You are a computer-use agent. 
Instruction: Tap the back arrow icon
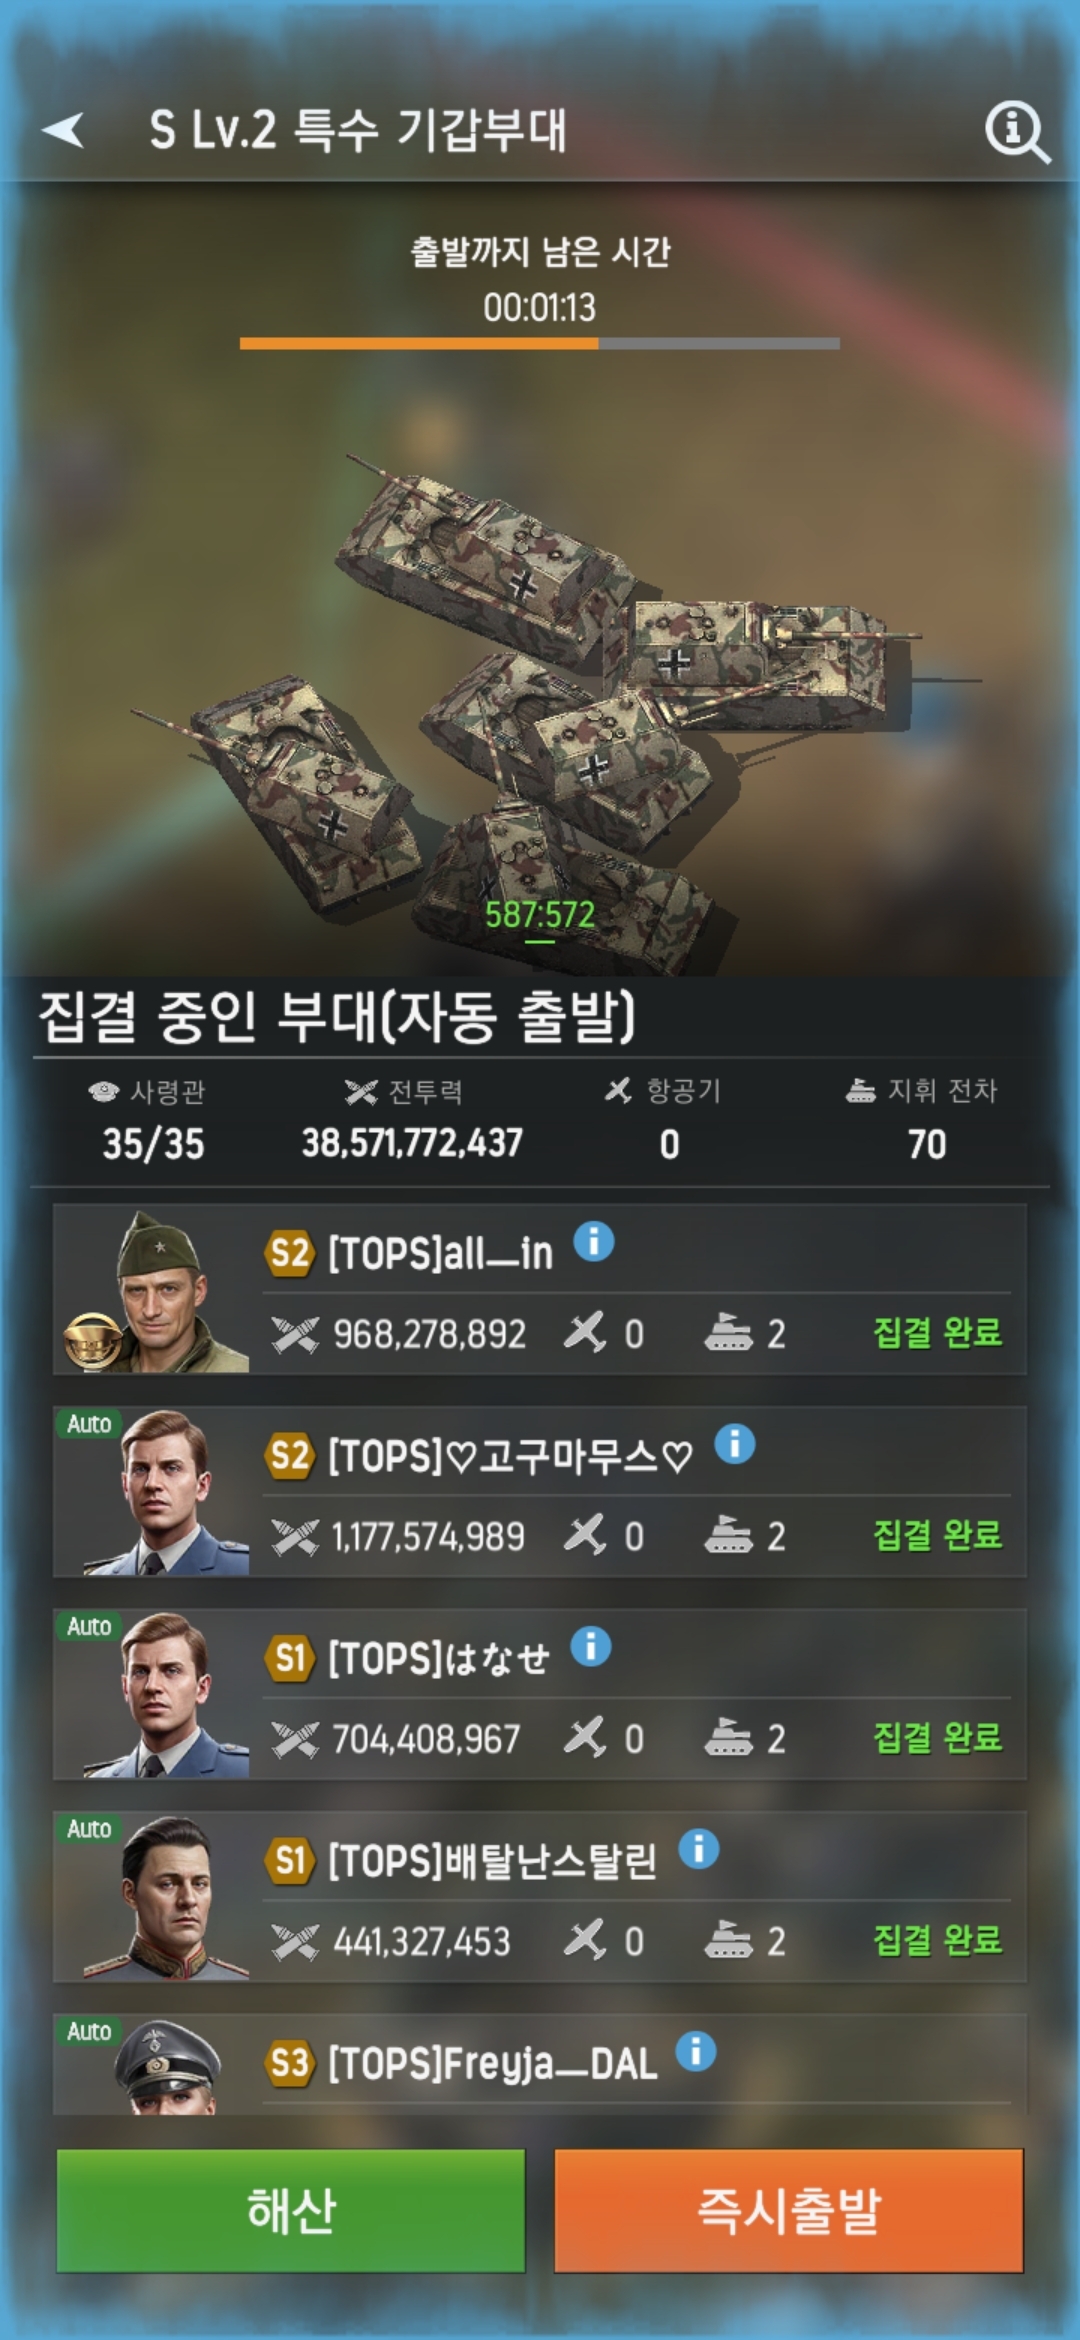[63, 129]
